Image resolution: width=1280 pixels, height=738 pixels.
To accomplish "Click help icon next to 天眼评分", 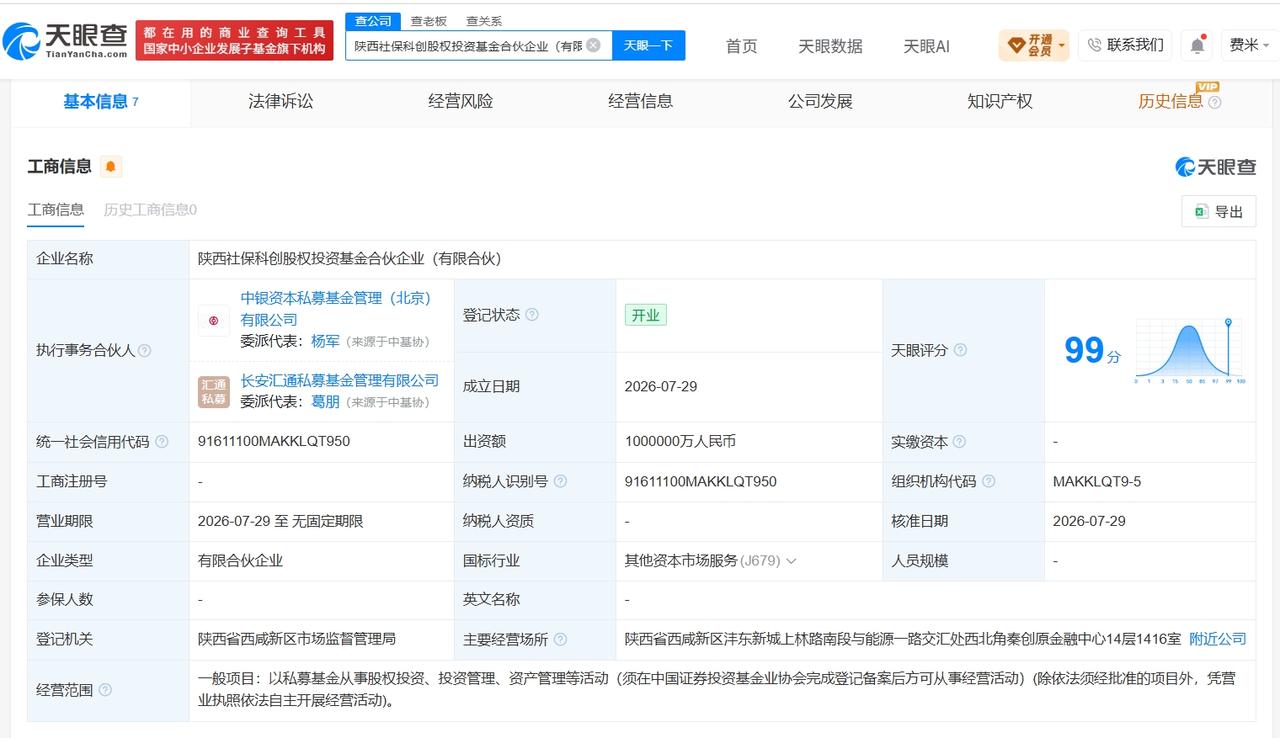I will 960,351.
